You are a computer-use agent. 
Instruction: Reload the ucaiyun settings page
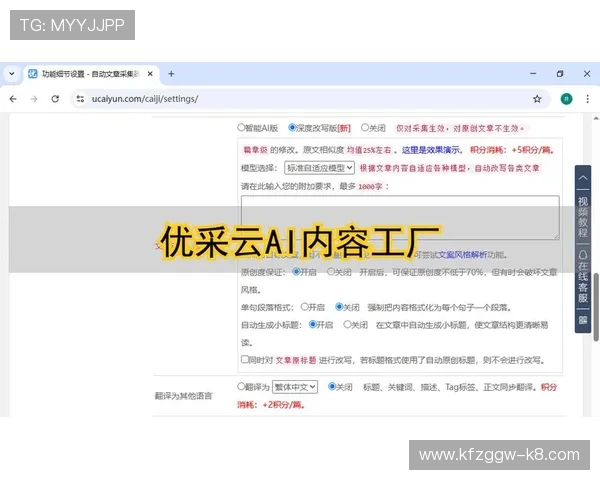55,99
